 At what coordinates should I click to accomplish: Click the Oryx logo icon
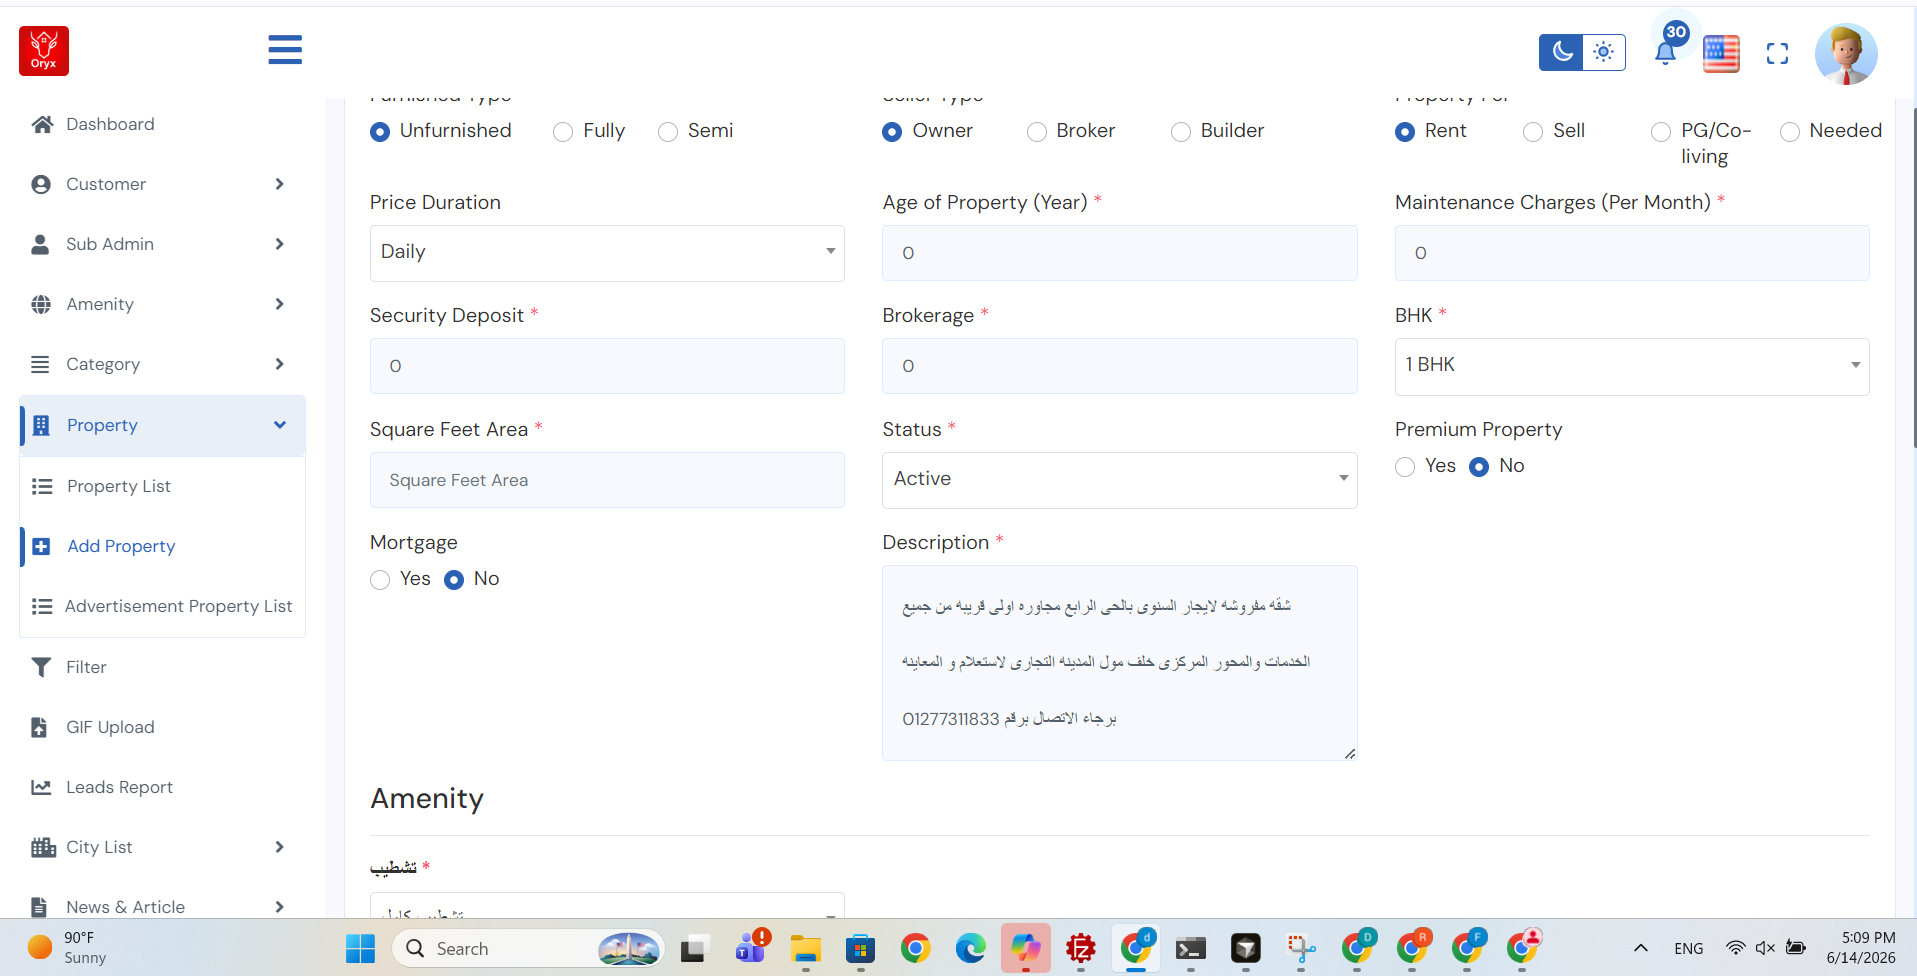[x=44, y=51]
